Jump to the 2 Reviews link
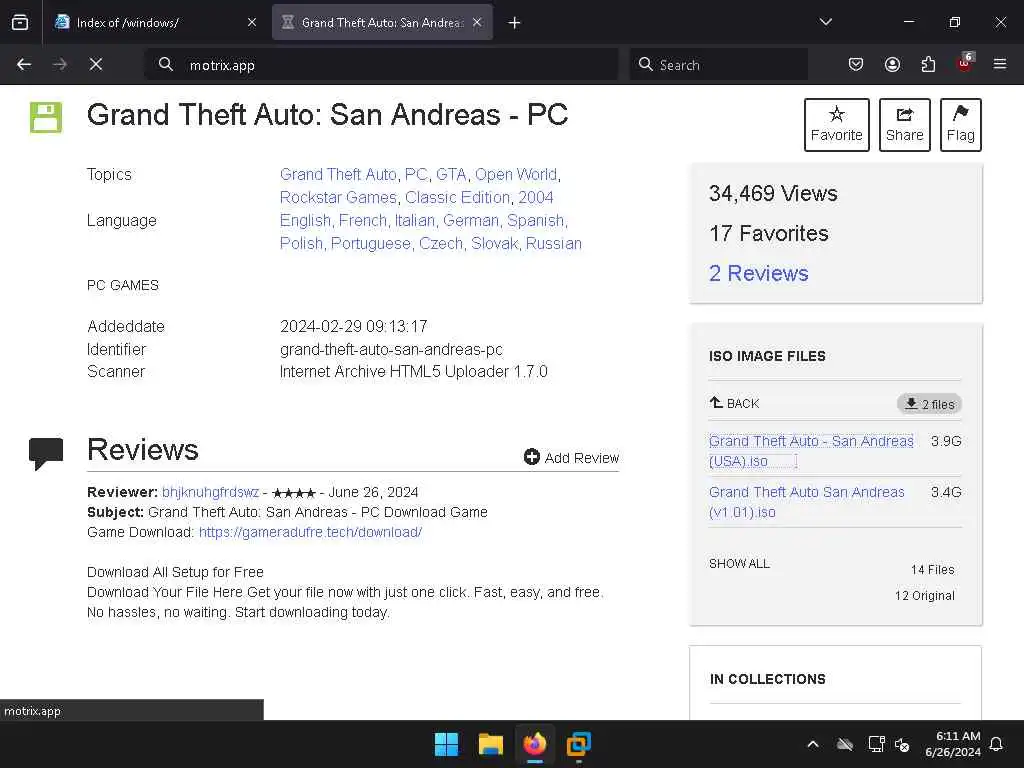 758,273
